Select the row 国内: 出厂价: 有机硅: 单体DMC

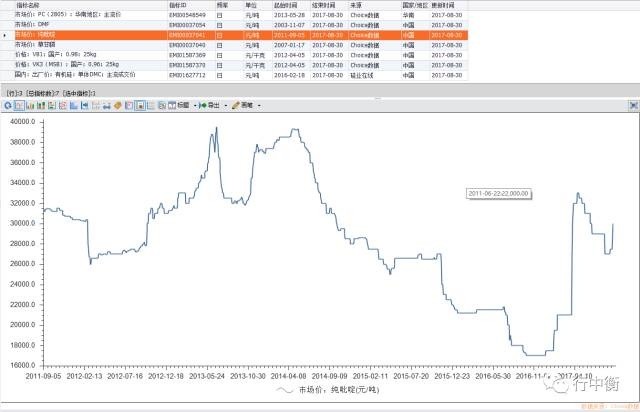(234, 75)
